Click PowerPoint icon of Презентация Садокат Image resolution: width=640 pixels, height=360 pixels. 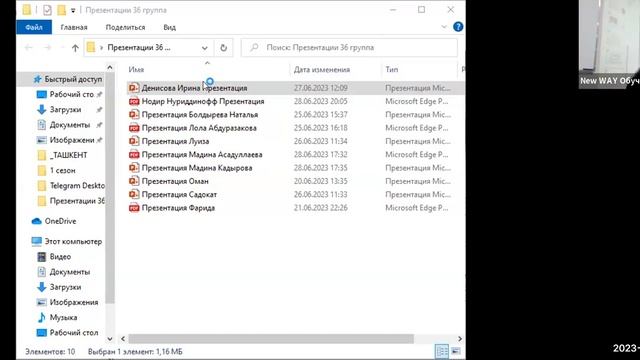pyautogui.click(x=133, y=195)
